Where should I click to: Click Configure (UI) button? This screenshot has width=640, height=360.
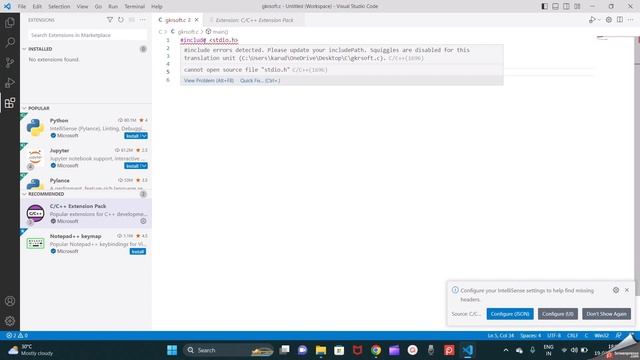coord(558,314)
